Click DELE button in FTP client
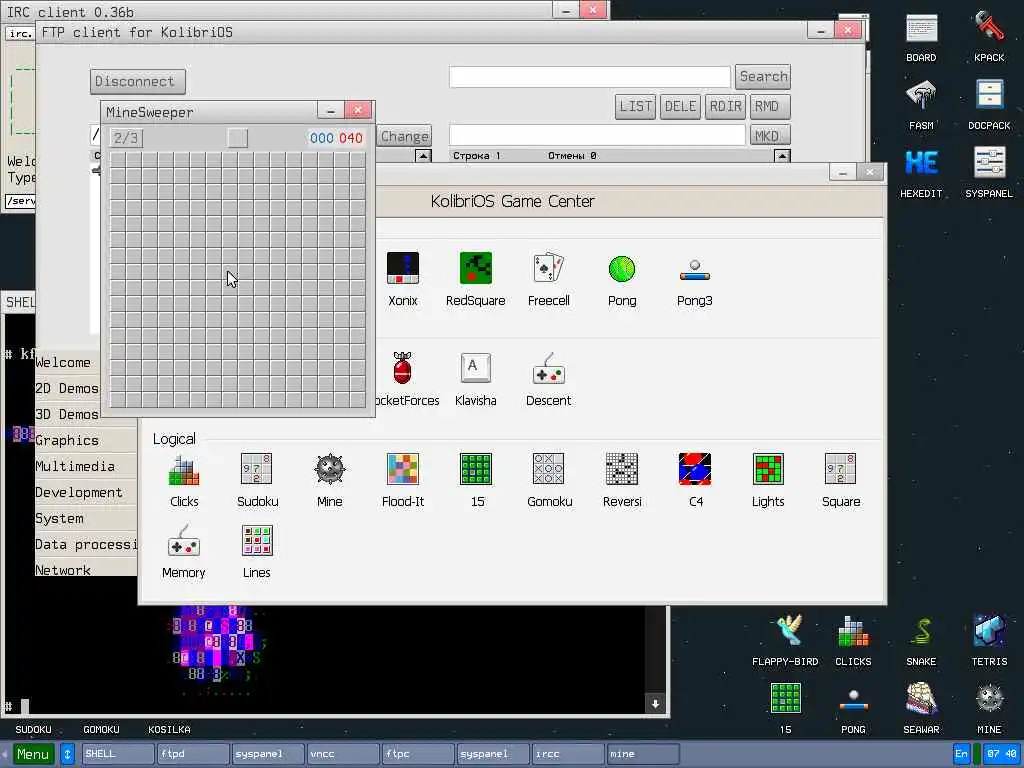Screen dimensions: 1024x768 click(x=680, y=106)
